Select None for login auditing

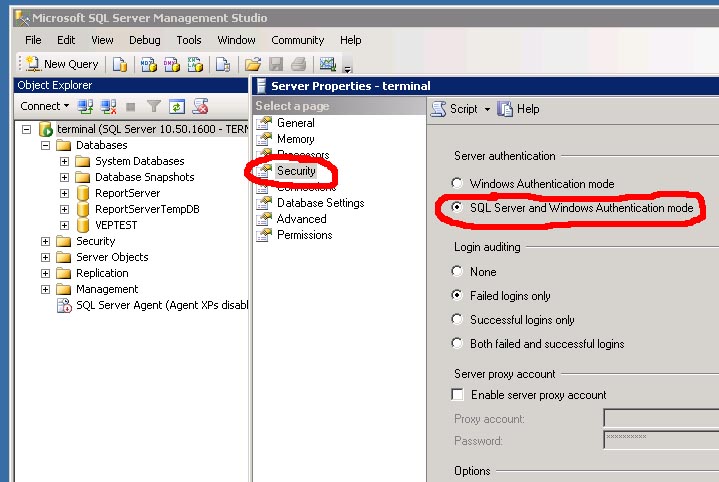click(457, 271)
